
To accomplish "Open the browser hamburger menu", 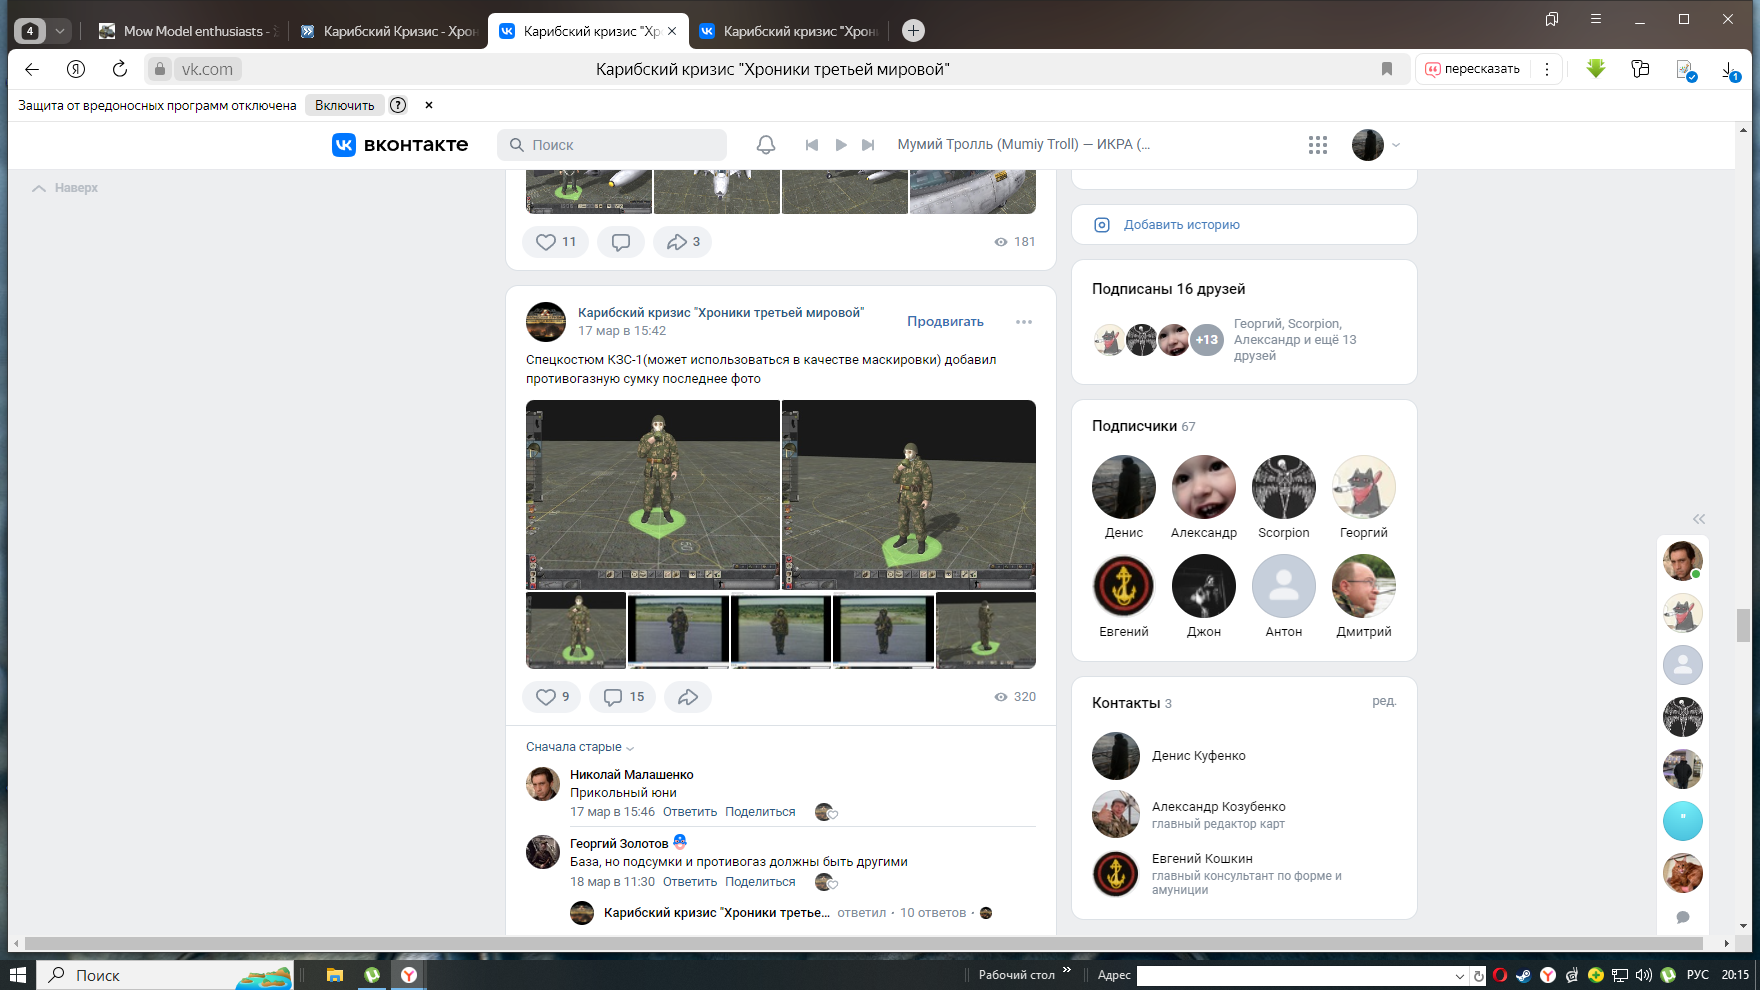I will point(1596,19).
